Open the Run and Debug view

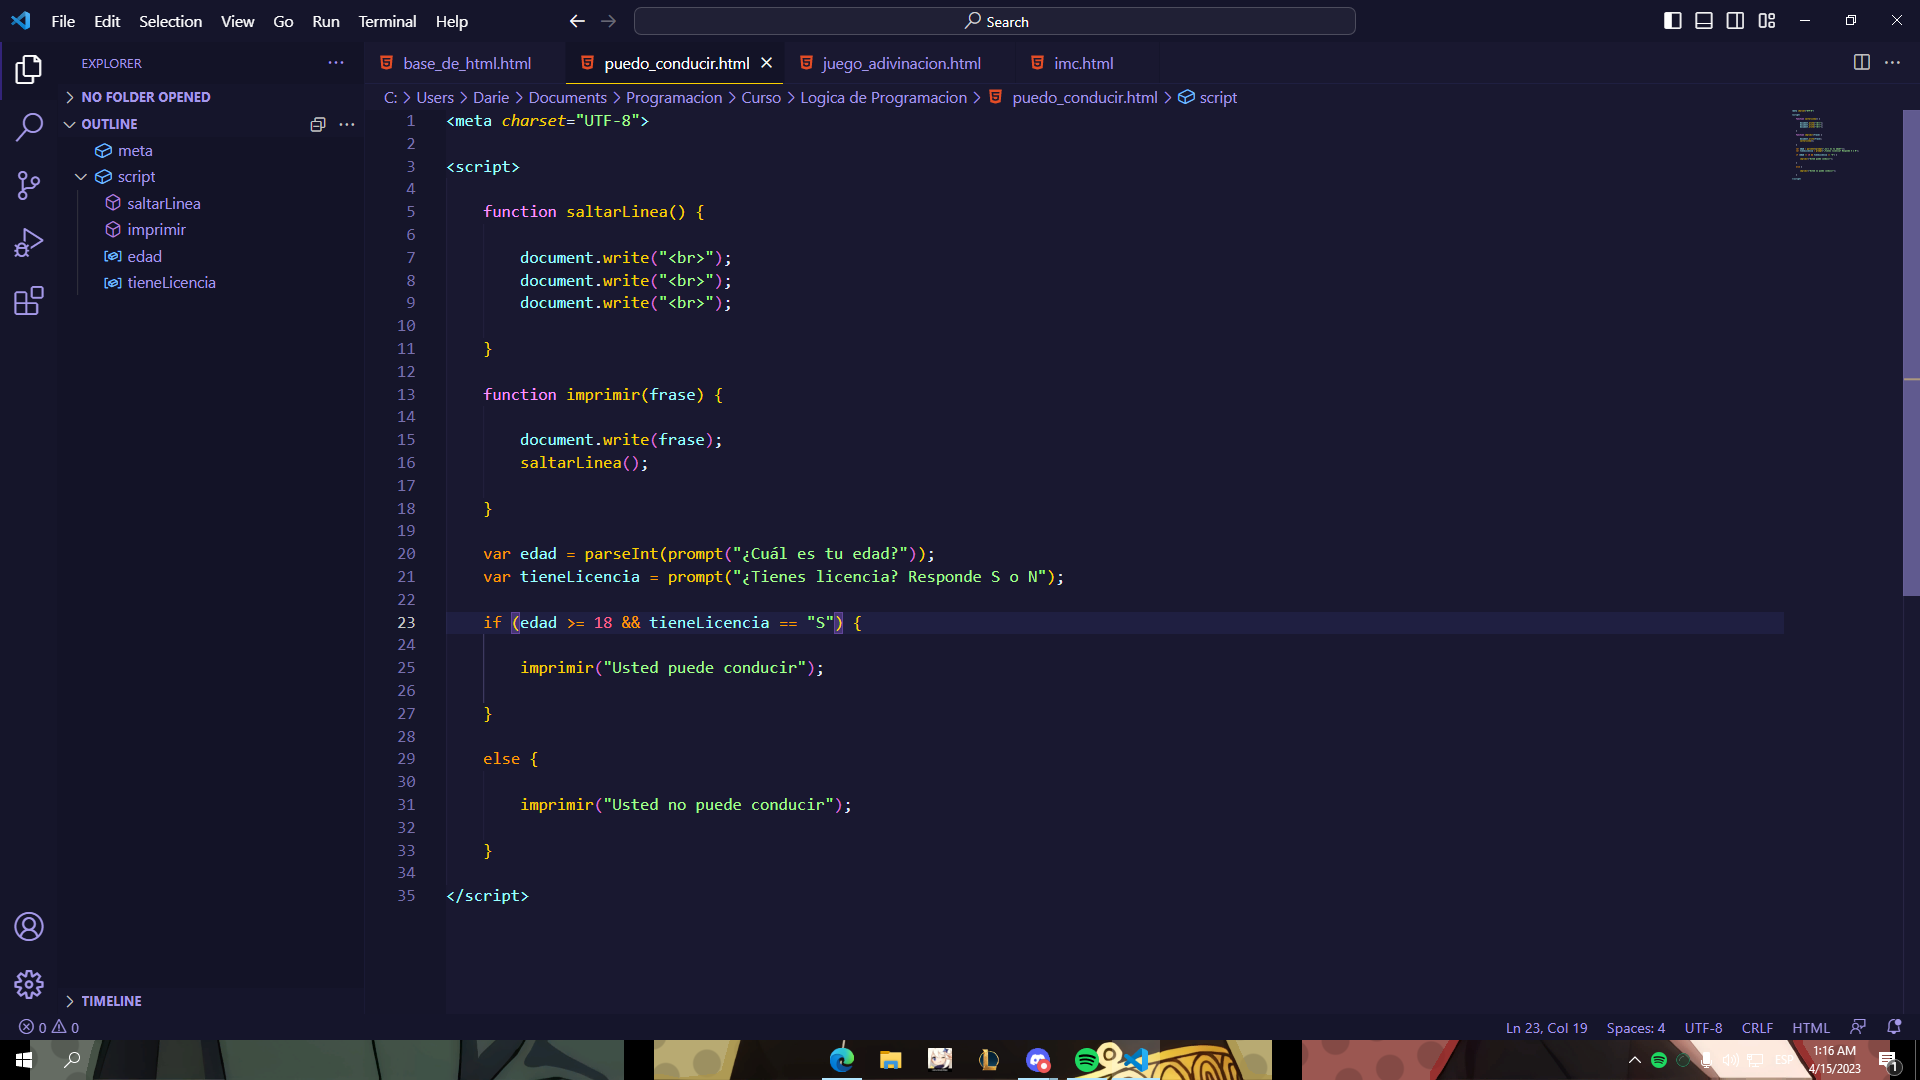(29, 243)
